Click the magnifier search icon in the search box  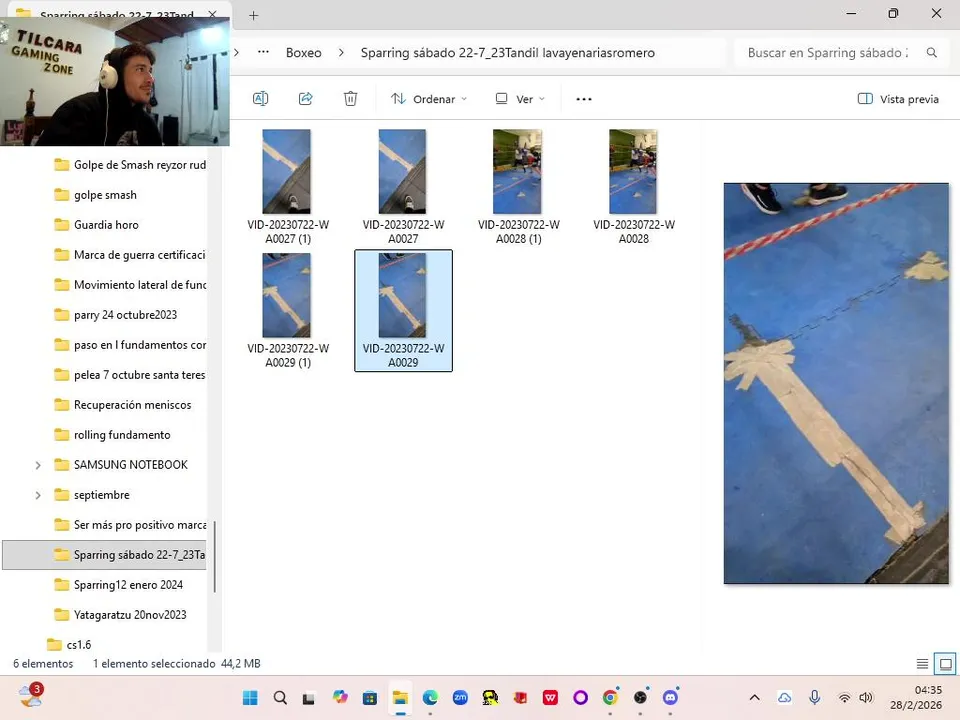pos(931,53)
